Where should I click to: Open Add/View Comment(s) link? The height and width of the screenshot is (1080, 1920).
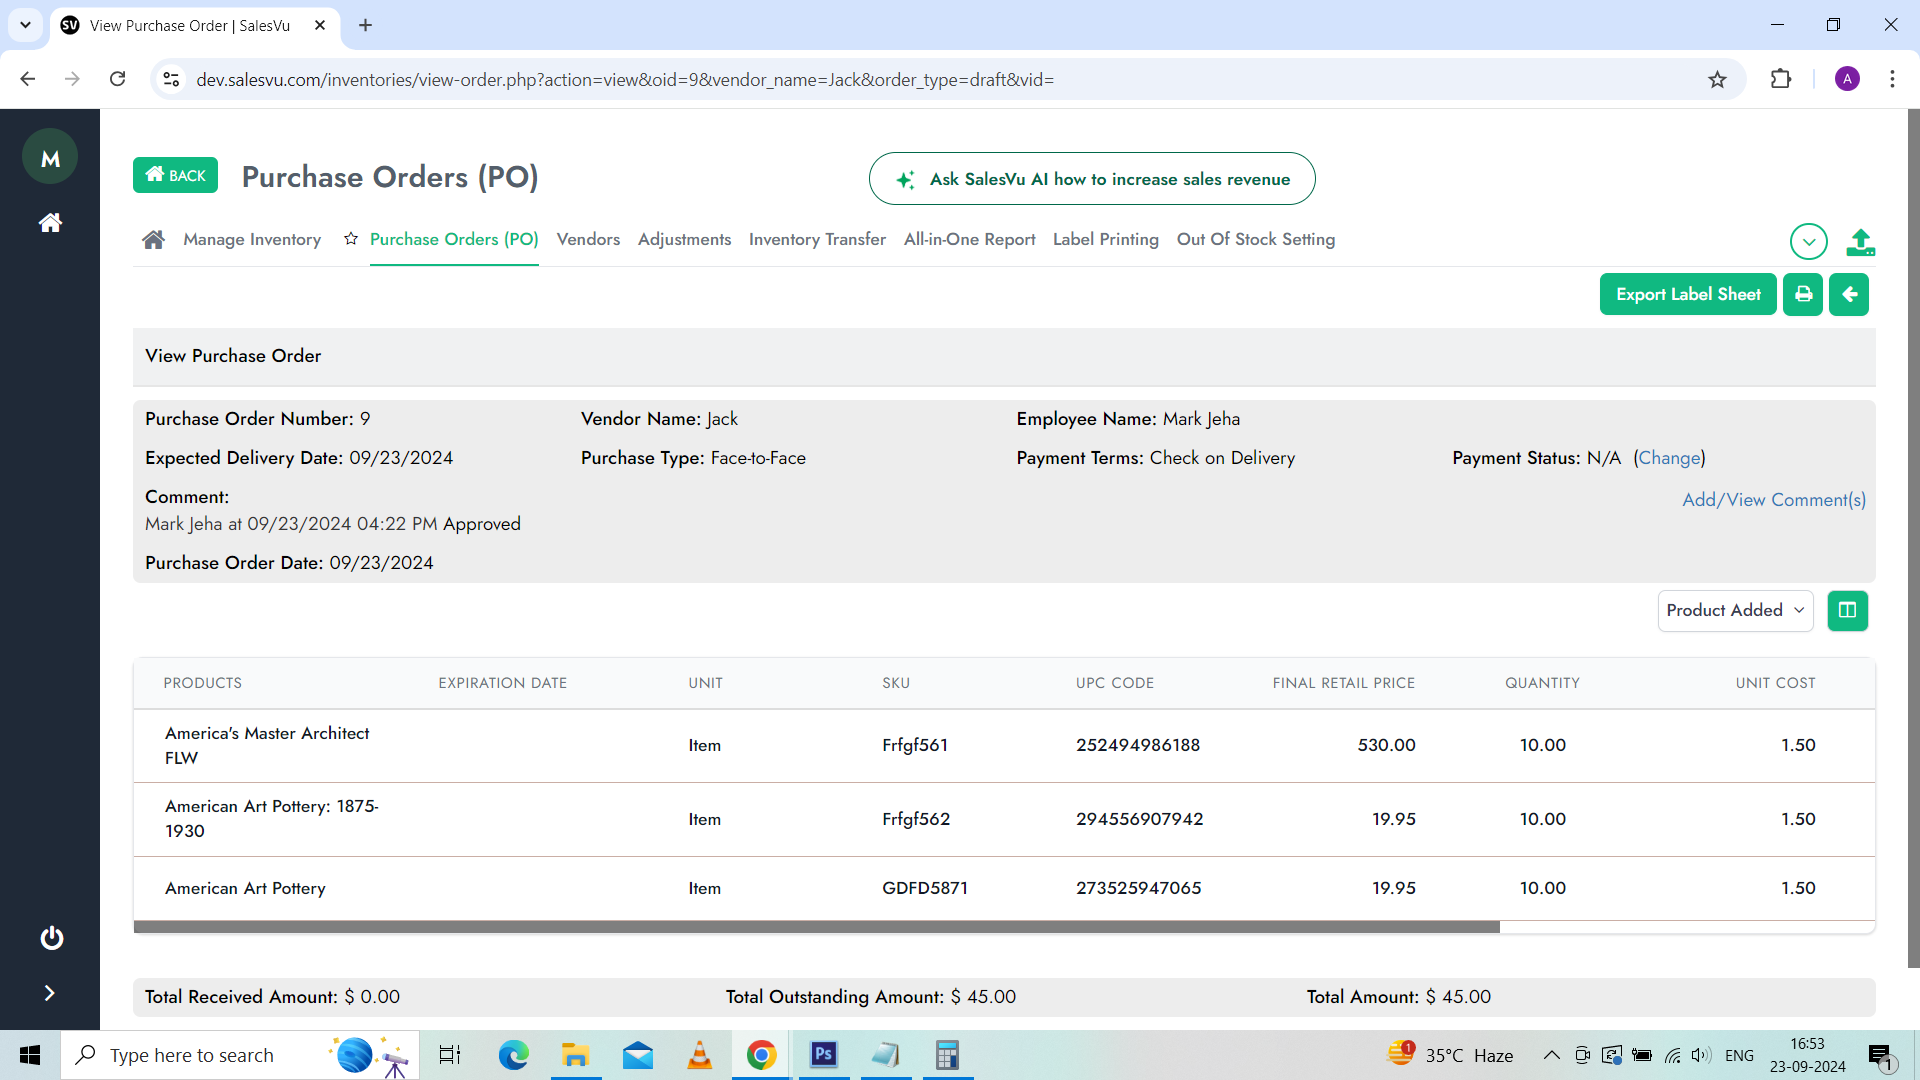point(1774,500)
